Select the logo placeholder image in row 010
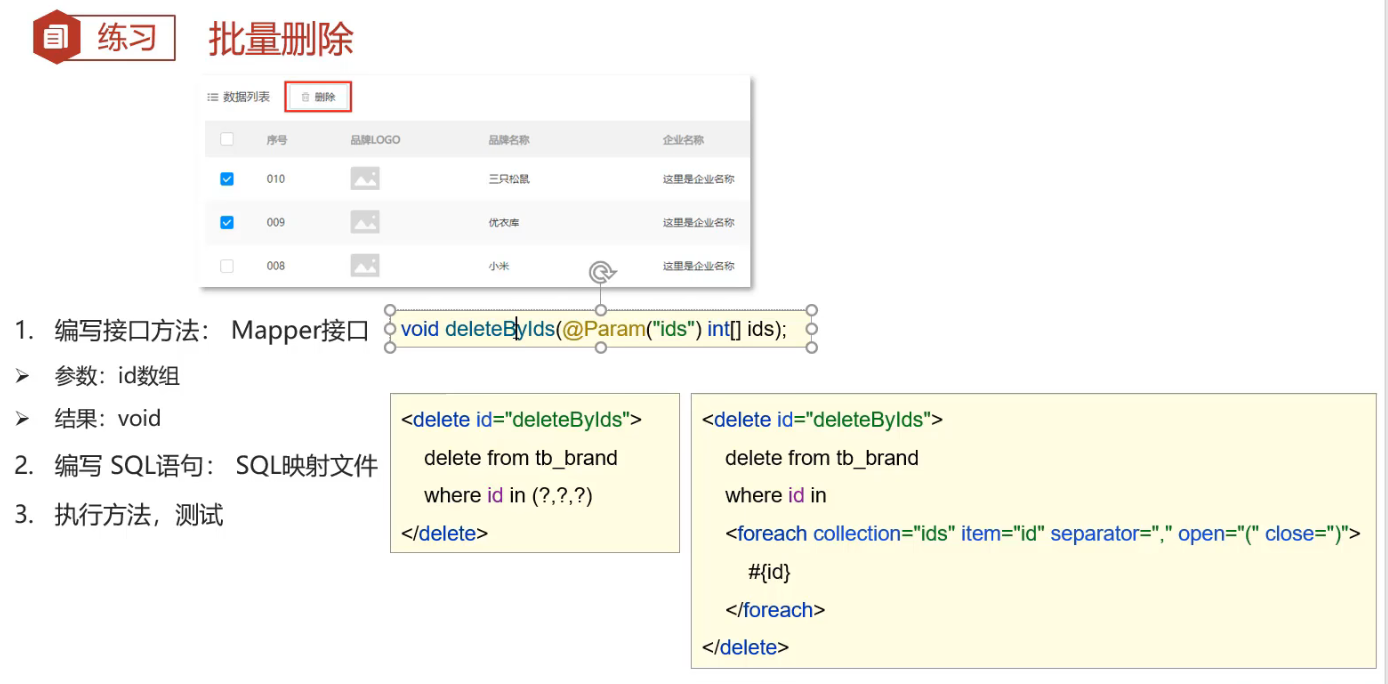1388x684 pixels. tap(365, 179)
